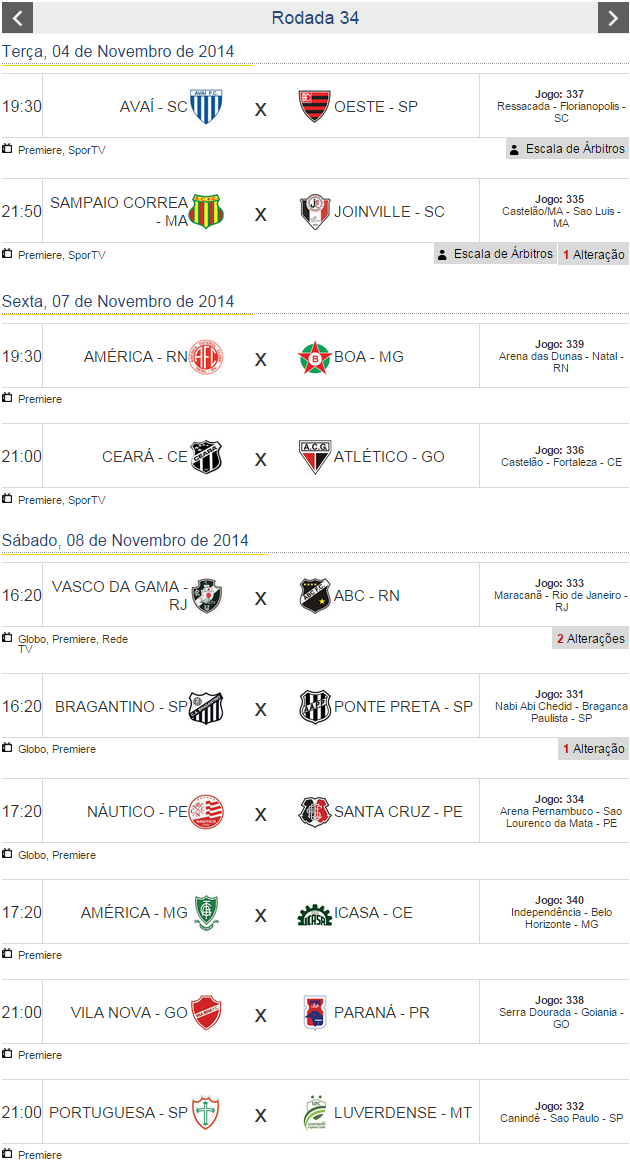
Task: Show 1 Alteração for Bragantino match
Action: 593,749
